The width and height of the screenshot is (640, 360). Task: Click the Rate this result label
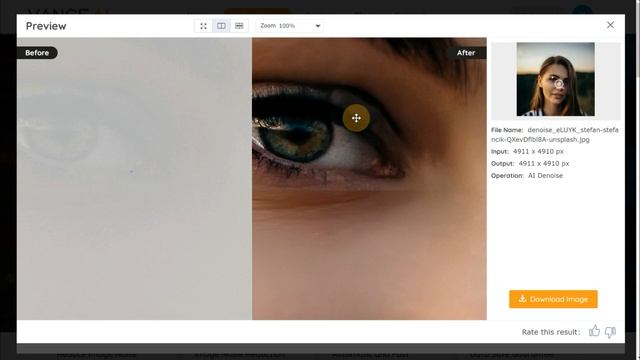pyautogui.click(x=551, y=332)
